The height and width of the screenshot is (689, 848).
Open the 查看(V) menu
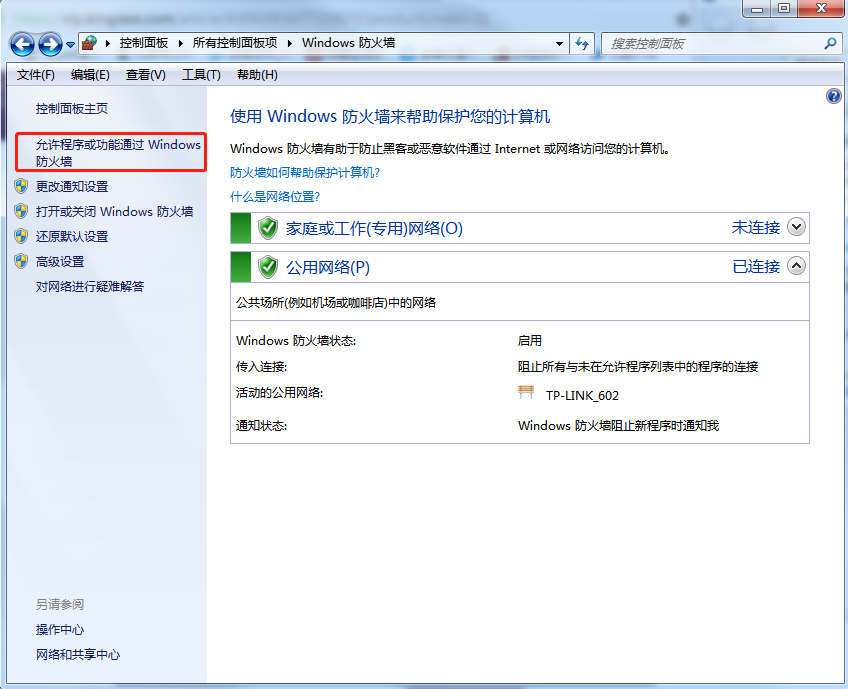point(145,75)
